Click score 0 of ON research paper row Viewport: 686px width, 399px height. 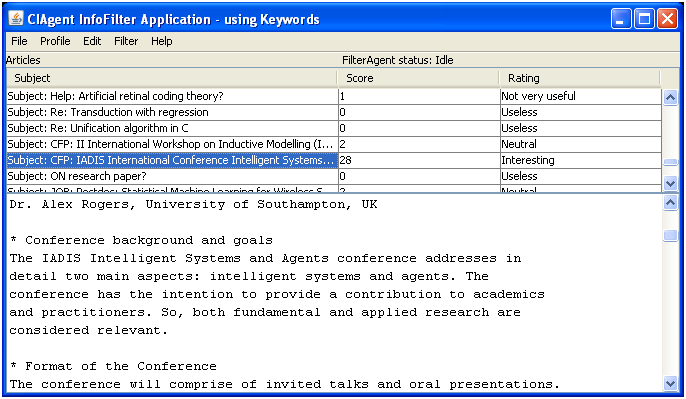[x=419, y=176]
